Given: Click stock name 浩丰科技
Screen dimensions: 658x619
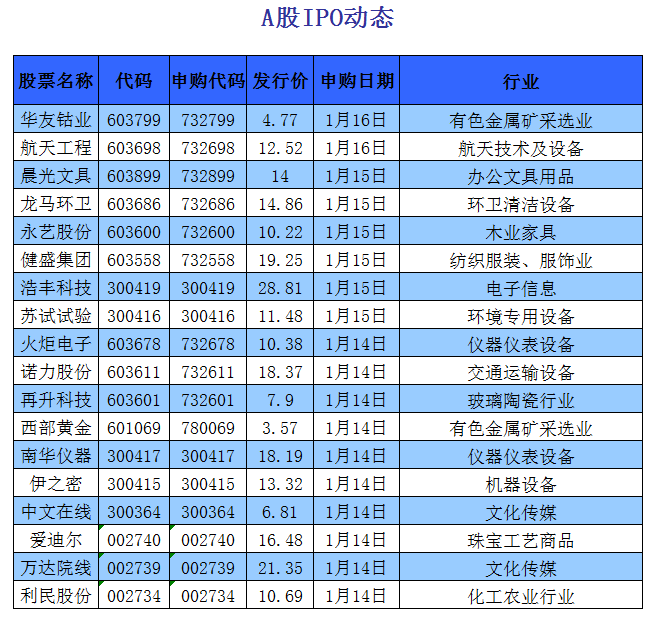Looking at the screenshot, I should pyautogui.click(x=56, y=288).
